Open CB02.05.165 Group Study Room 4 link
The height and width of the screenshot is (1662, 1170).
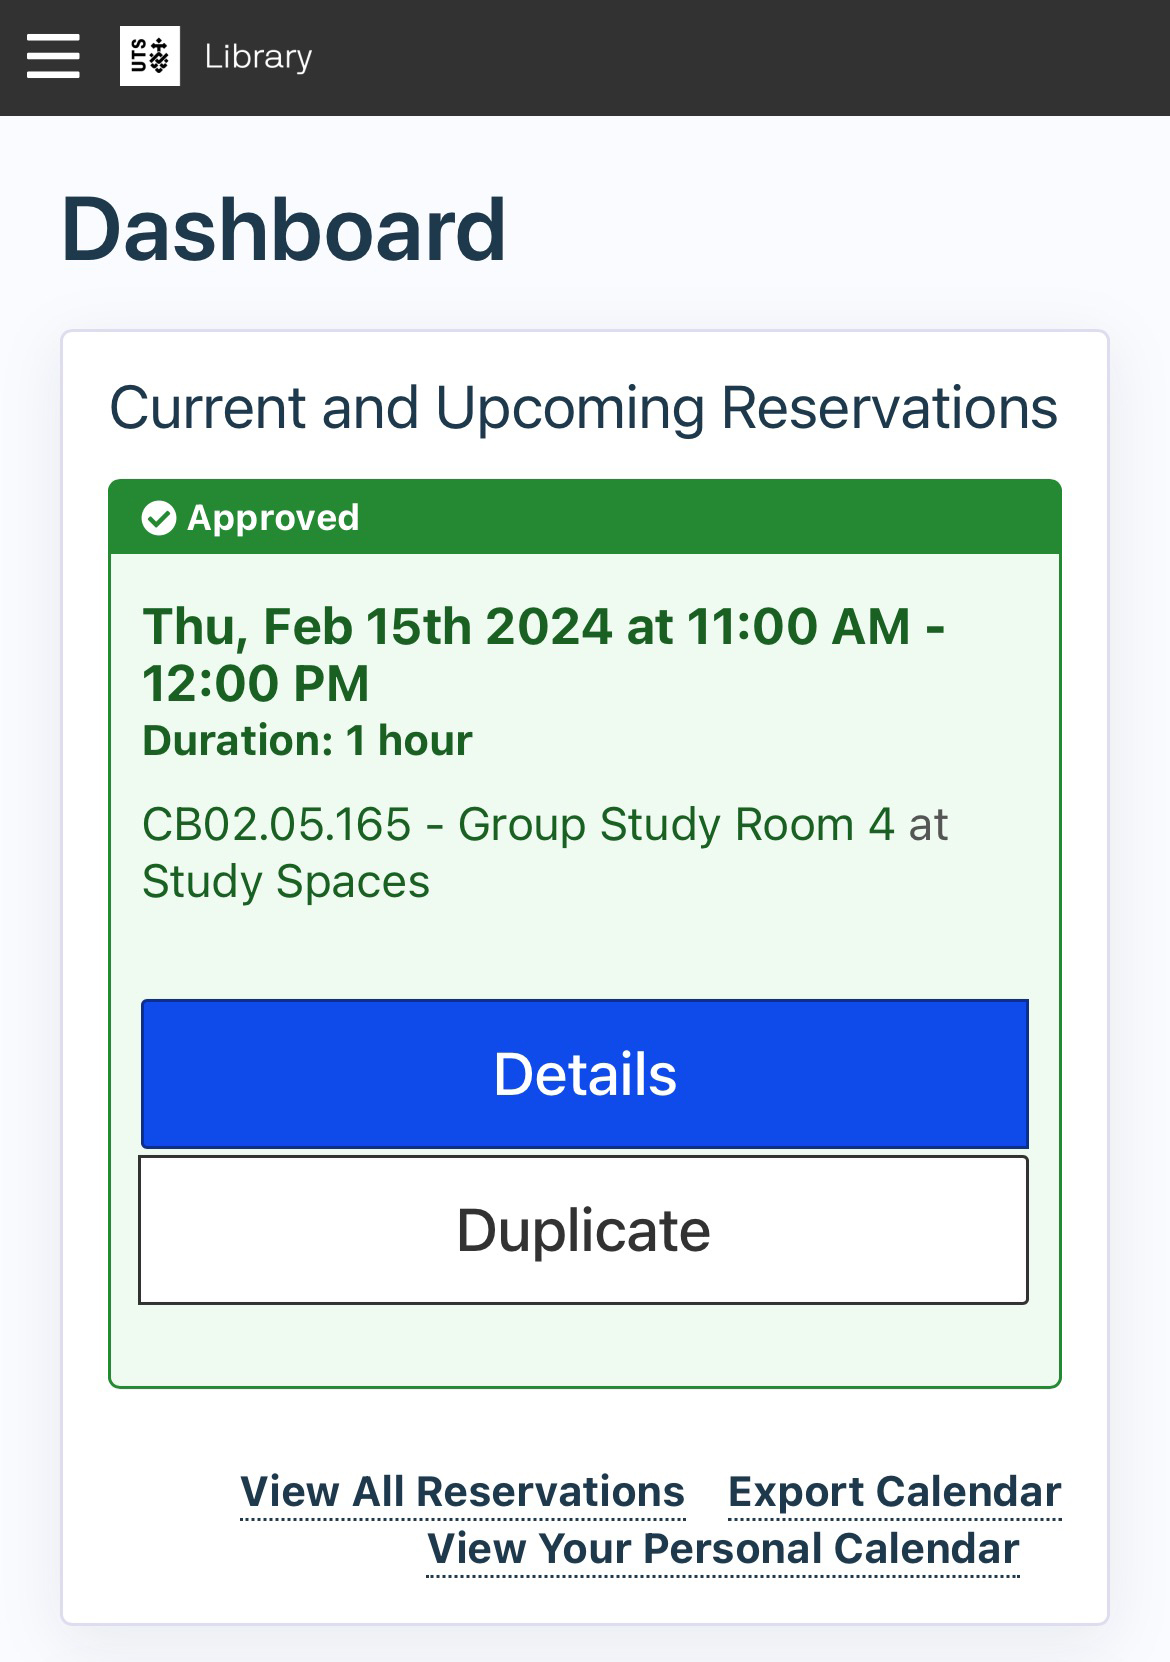pos(518,825)
